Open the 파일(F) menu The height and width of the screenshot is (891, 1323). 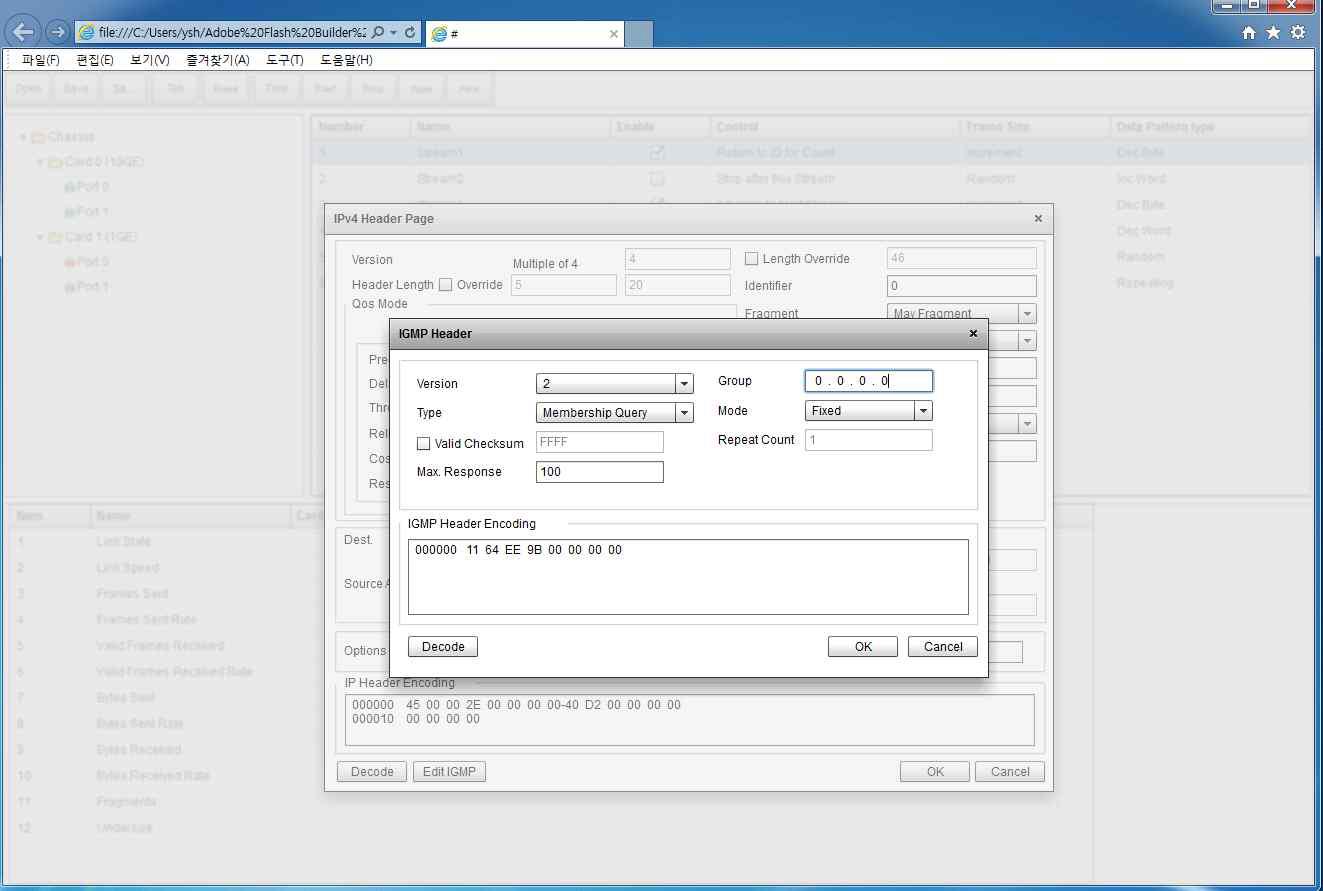(40, 60)
